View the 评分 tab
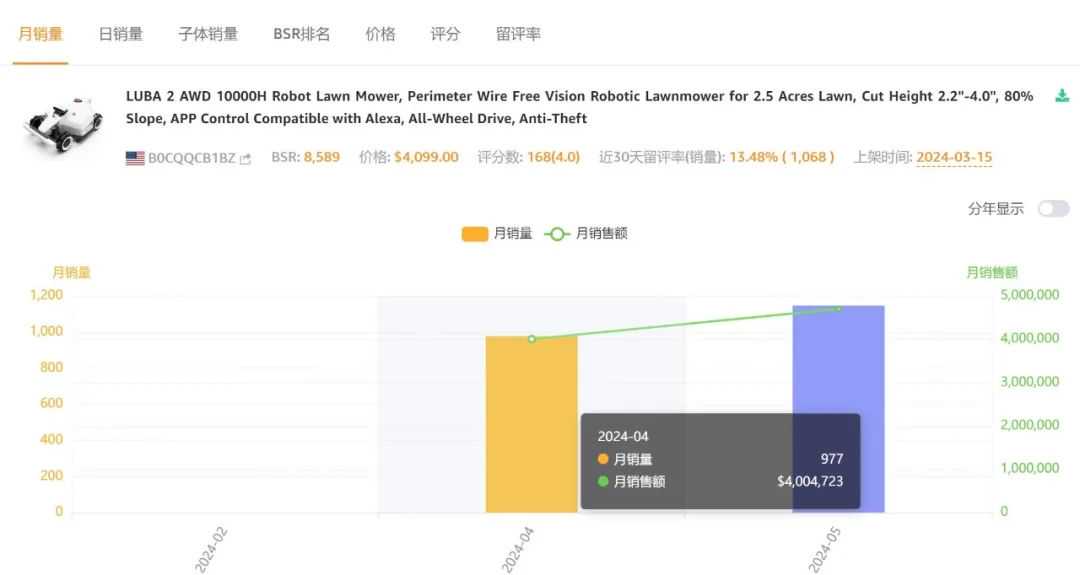The height and width of the screenshot is (575, 1080). tap(445, 34)
